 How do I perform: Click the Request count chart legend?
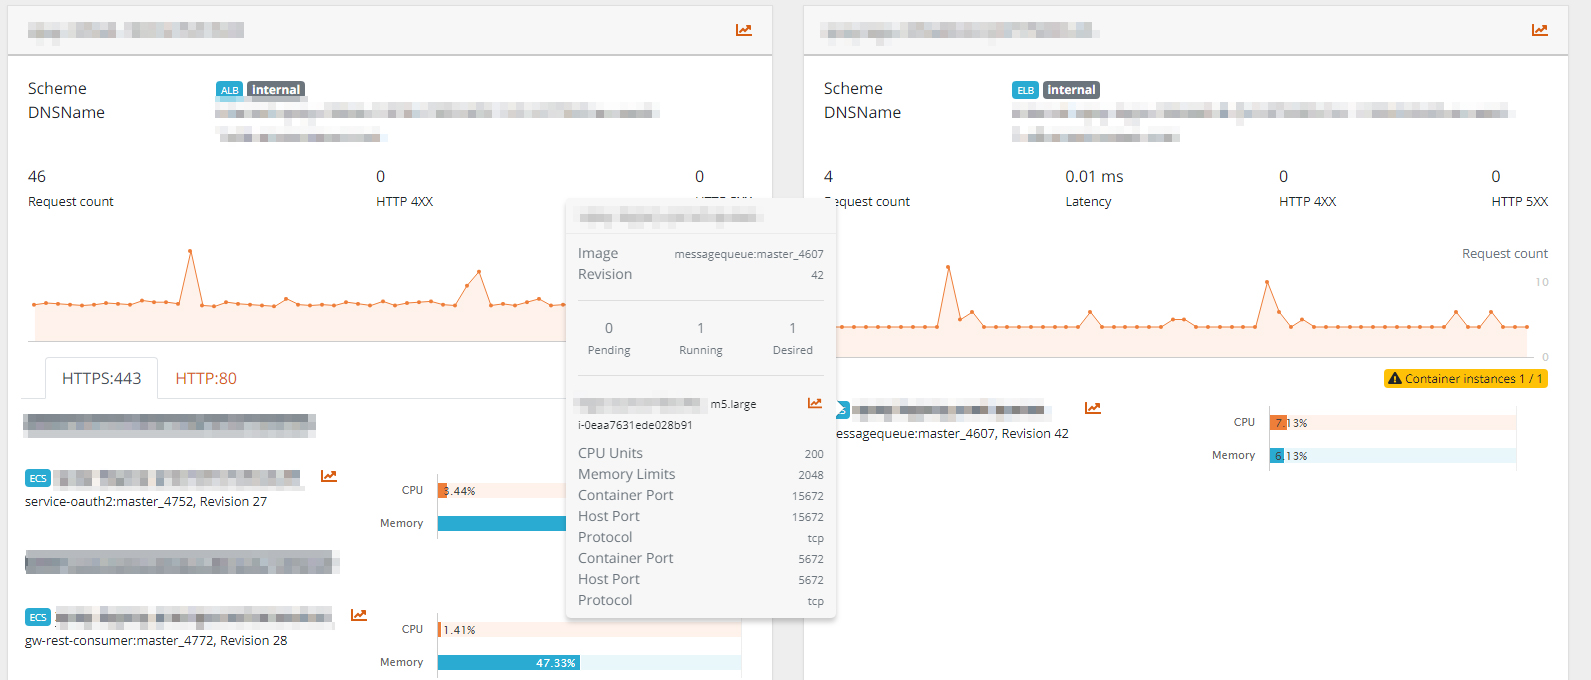click(x=1504, y=254)
